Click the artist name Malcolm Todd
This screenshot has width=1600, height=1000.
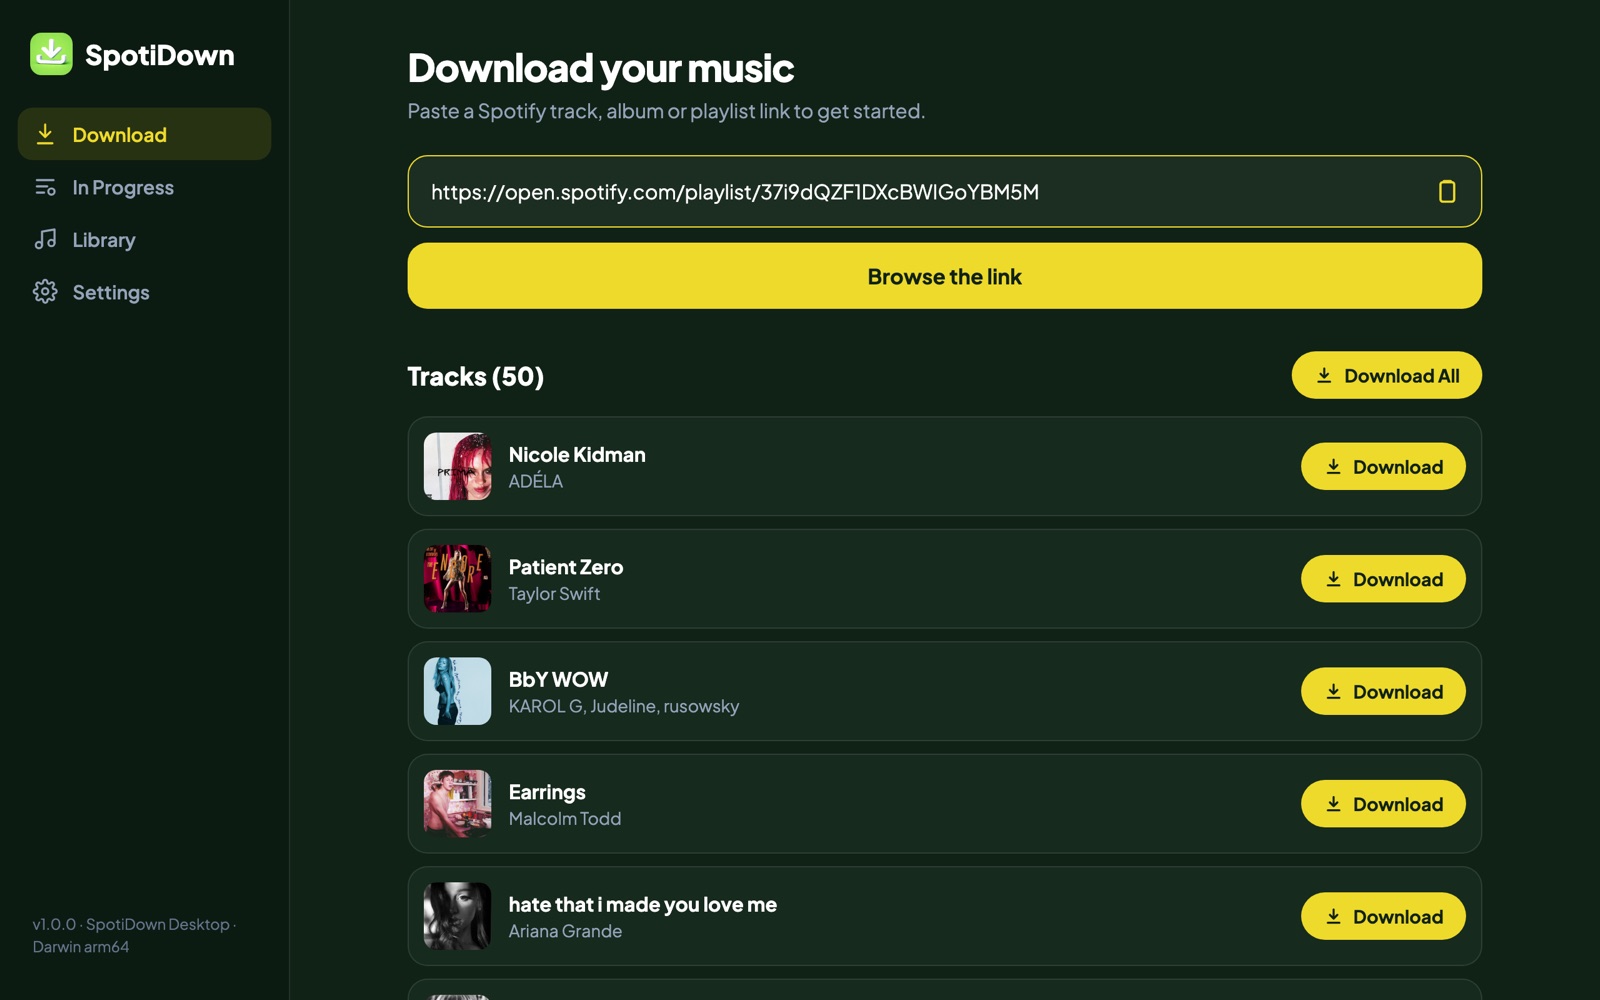point(565,818)
